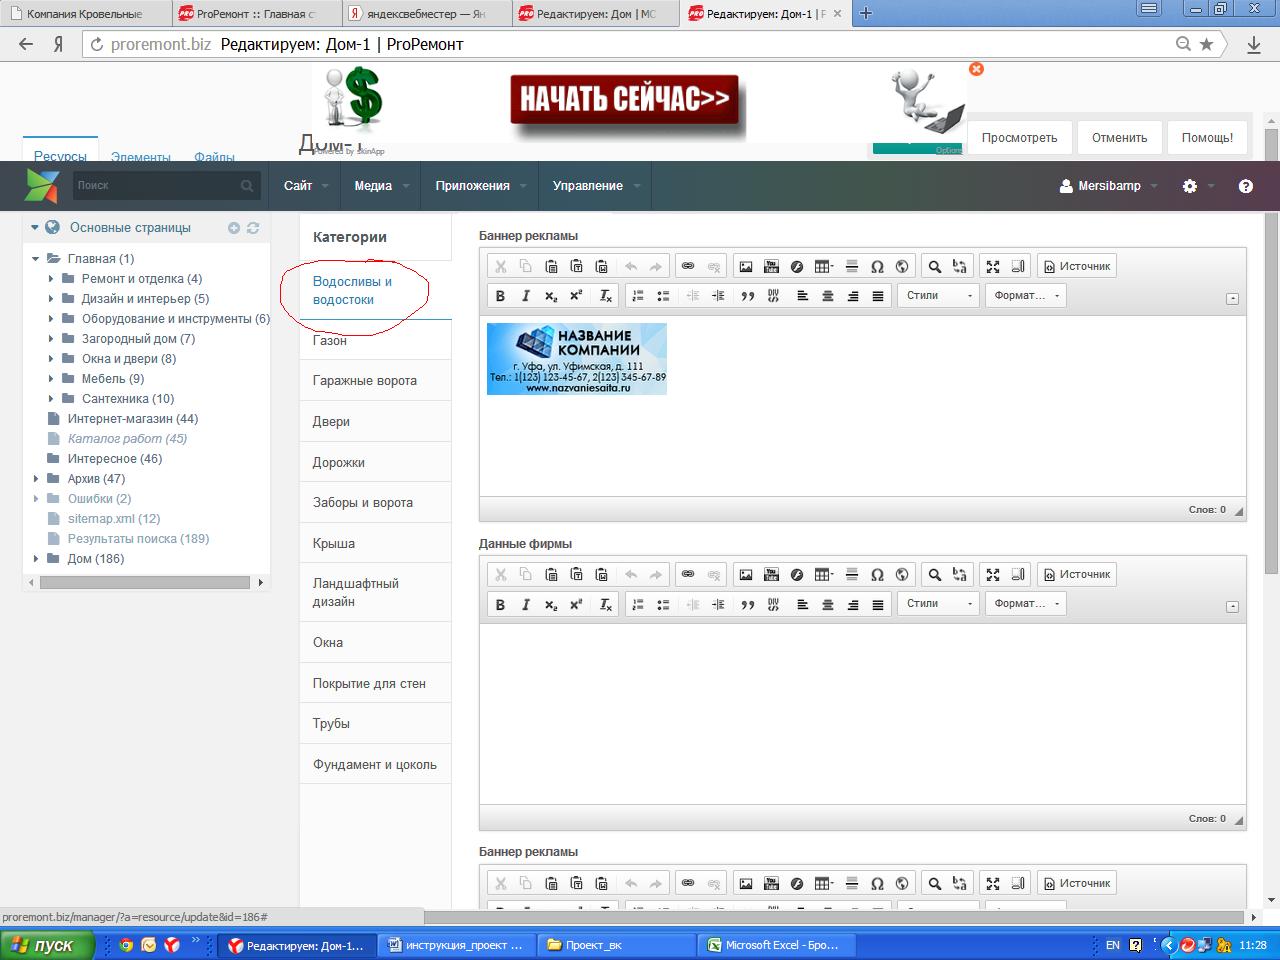Collapse Главная tree node
The width and height of the screenshot is (1280, 960).
tap(36, 259)
